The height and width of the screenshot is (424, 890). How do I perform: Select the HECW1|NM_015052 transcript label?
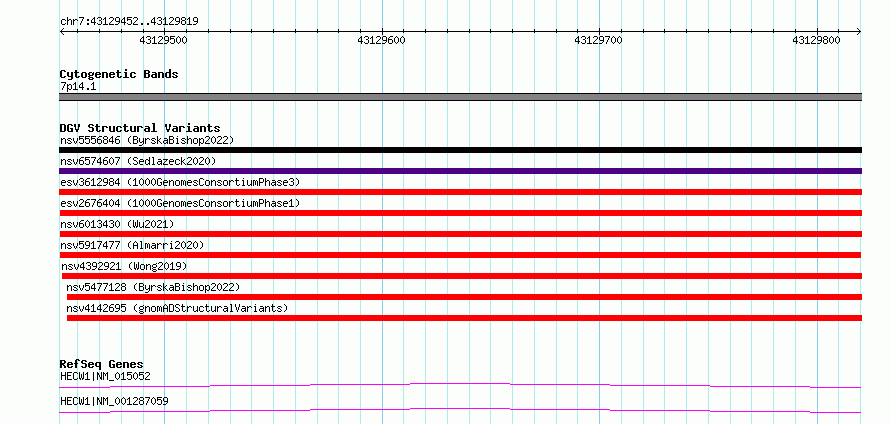tap(105, 376)
